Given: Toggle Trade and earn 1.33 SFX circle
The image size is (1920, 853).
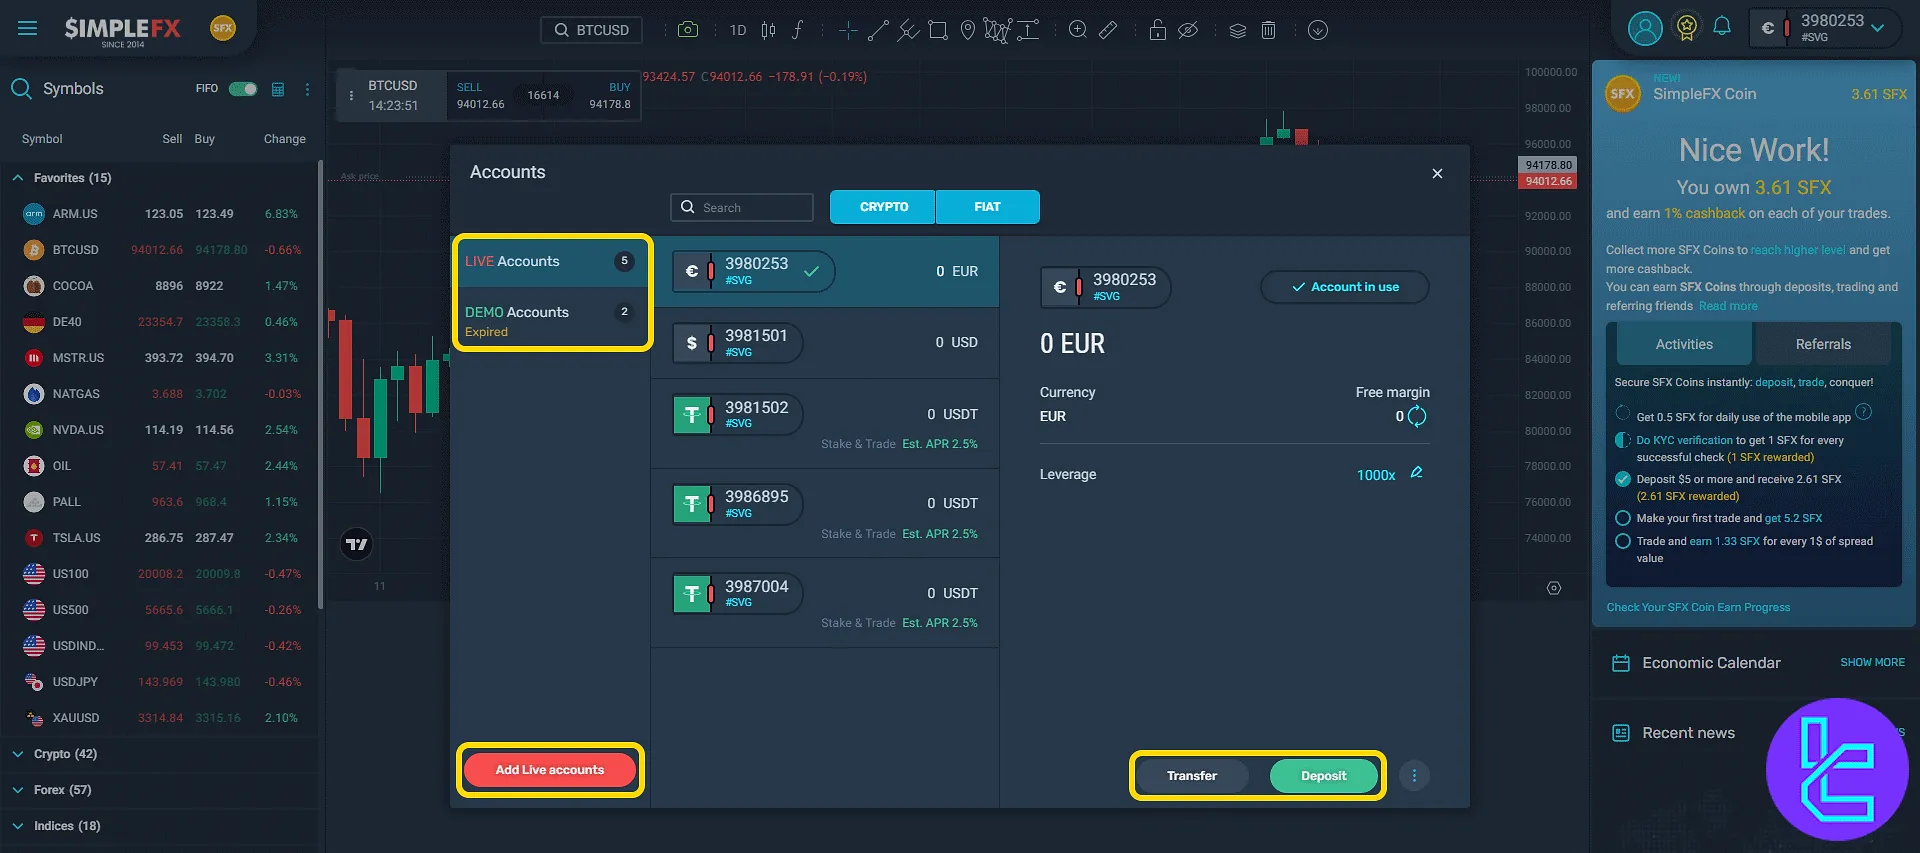Looking at the screenshot, I should [1623, 541].
